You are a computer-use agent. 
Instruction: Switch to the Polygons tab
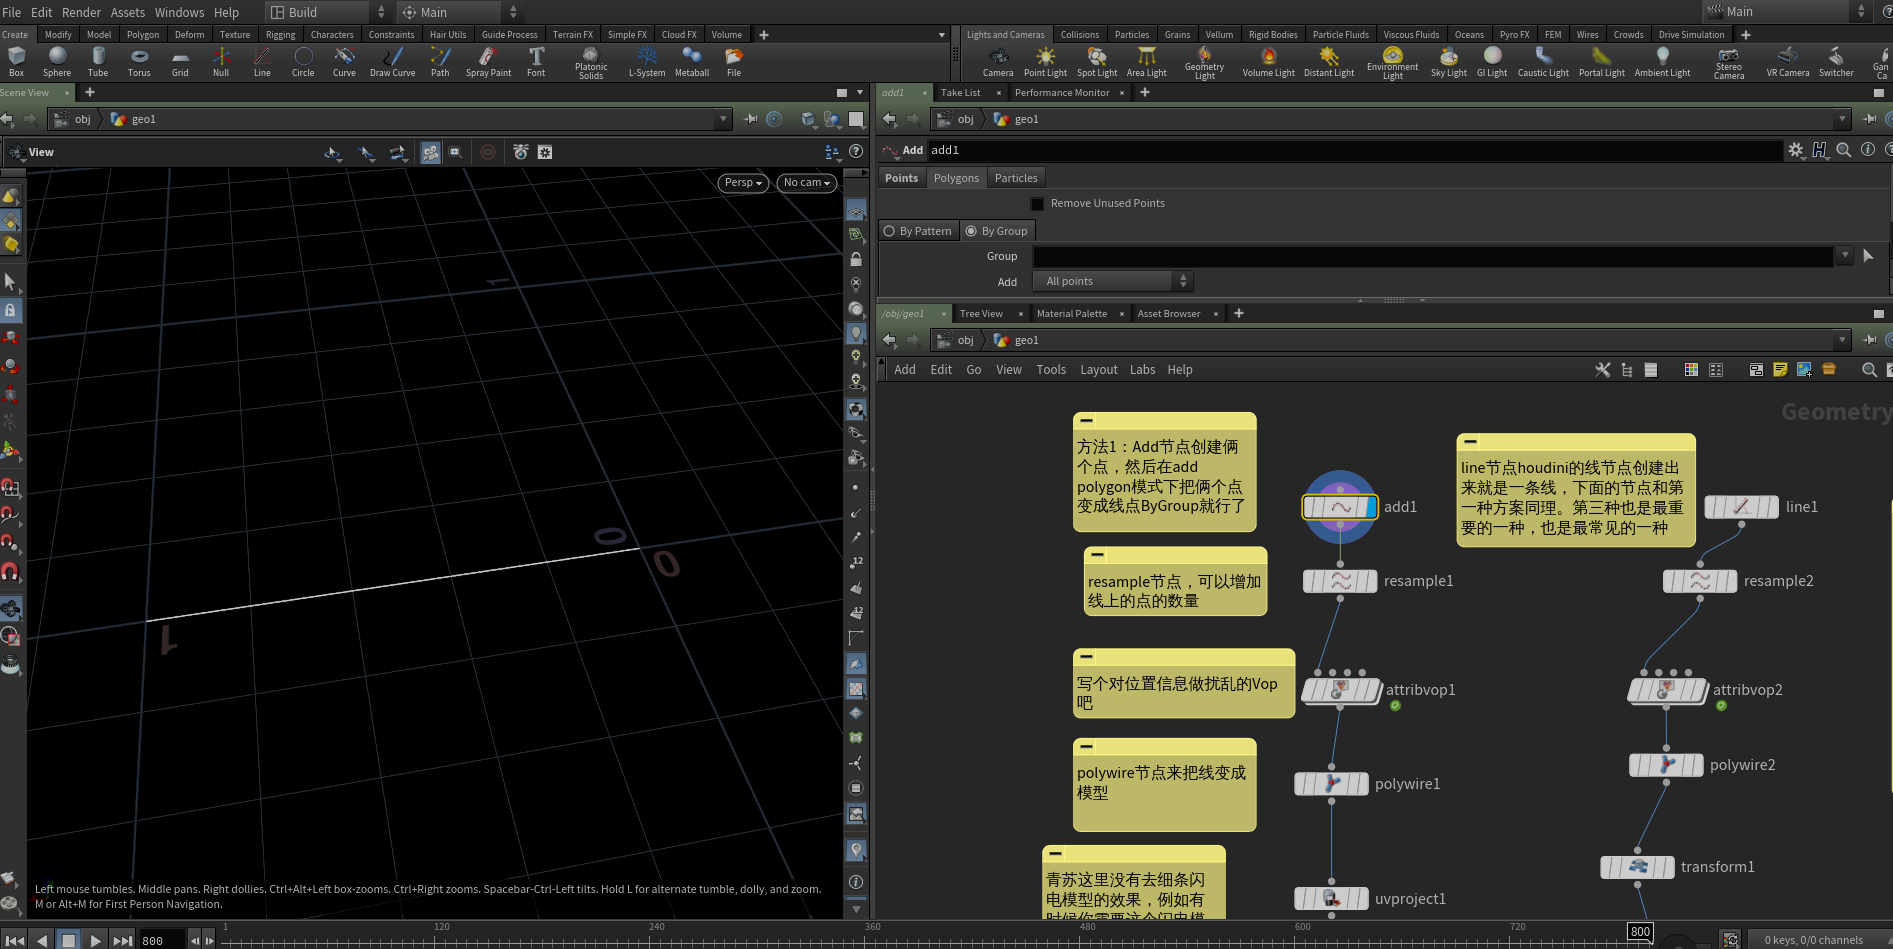click(x=956, y=178)
